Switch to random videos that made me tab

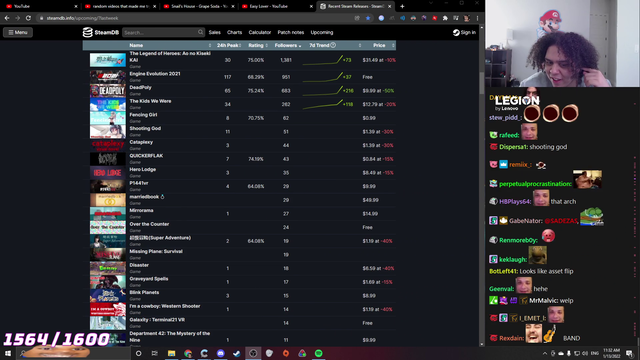(x=119, y=6)
